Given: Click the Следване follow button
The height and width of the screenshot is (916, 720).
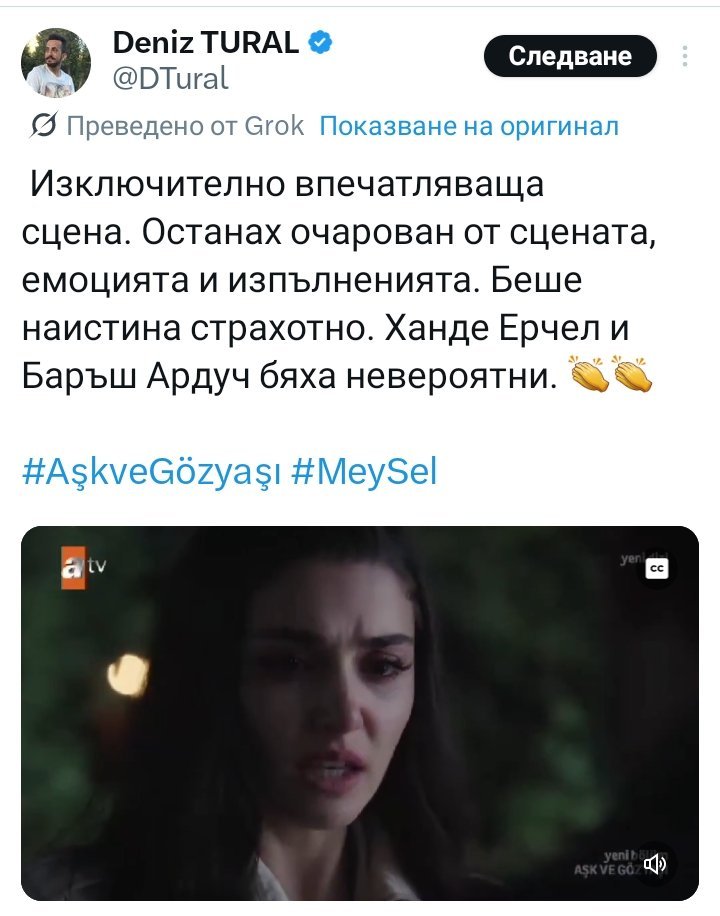Looking at the screenshot, I should [x=570, y=56].
